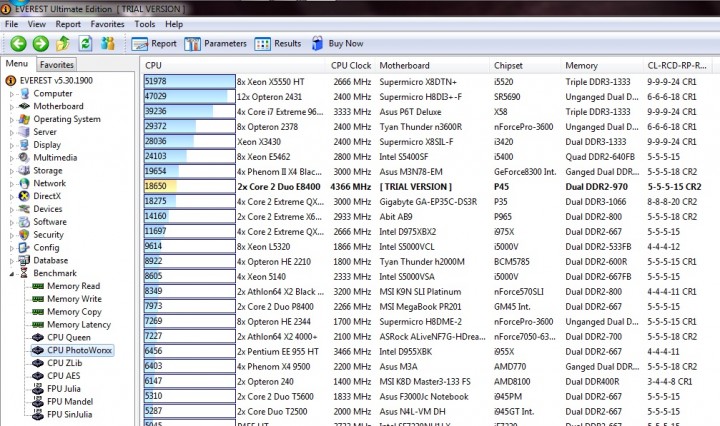Open the Report toolbar button
Image resolution: width=720 pixels, height=426 pixels.
[x=154, y=44]
